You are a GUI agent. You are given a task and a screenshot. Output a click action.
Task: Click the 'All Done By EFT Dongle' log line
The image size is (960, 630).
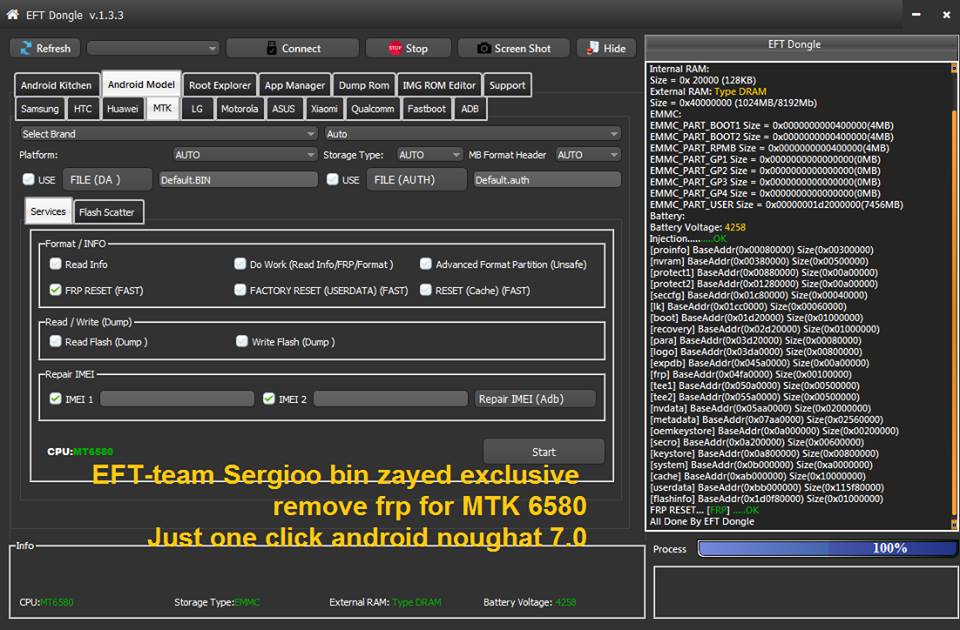pyautogui.click(x=702, y=521)
